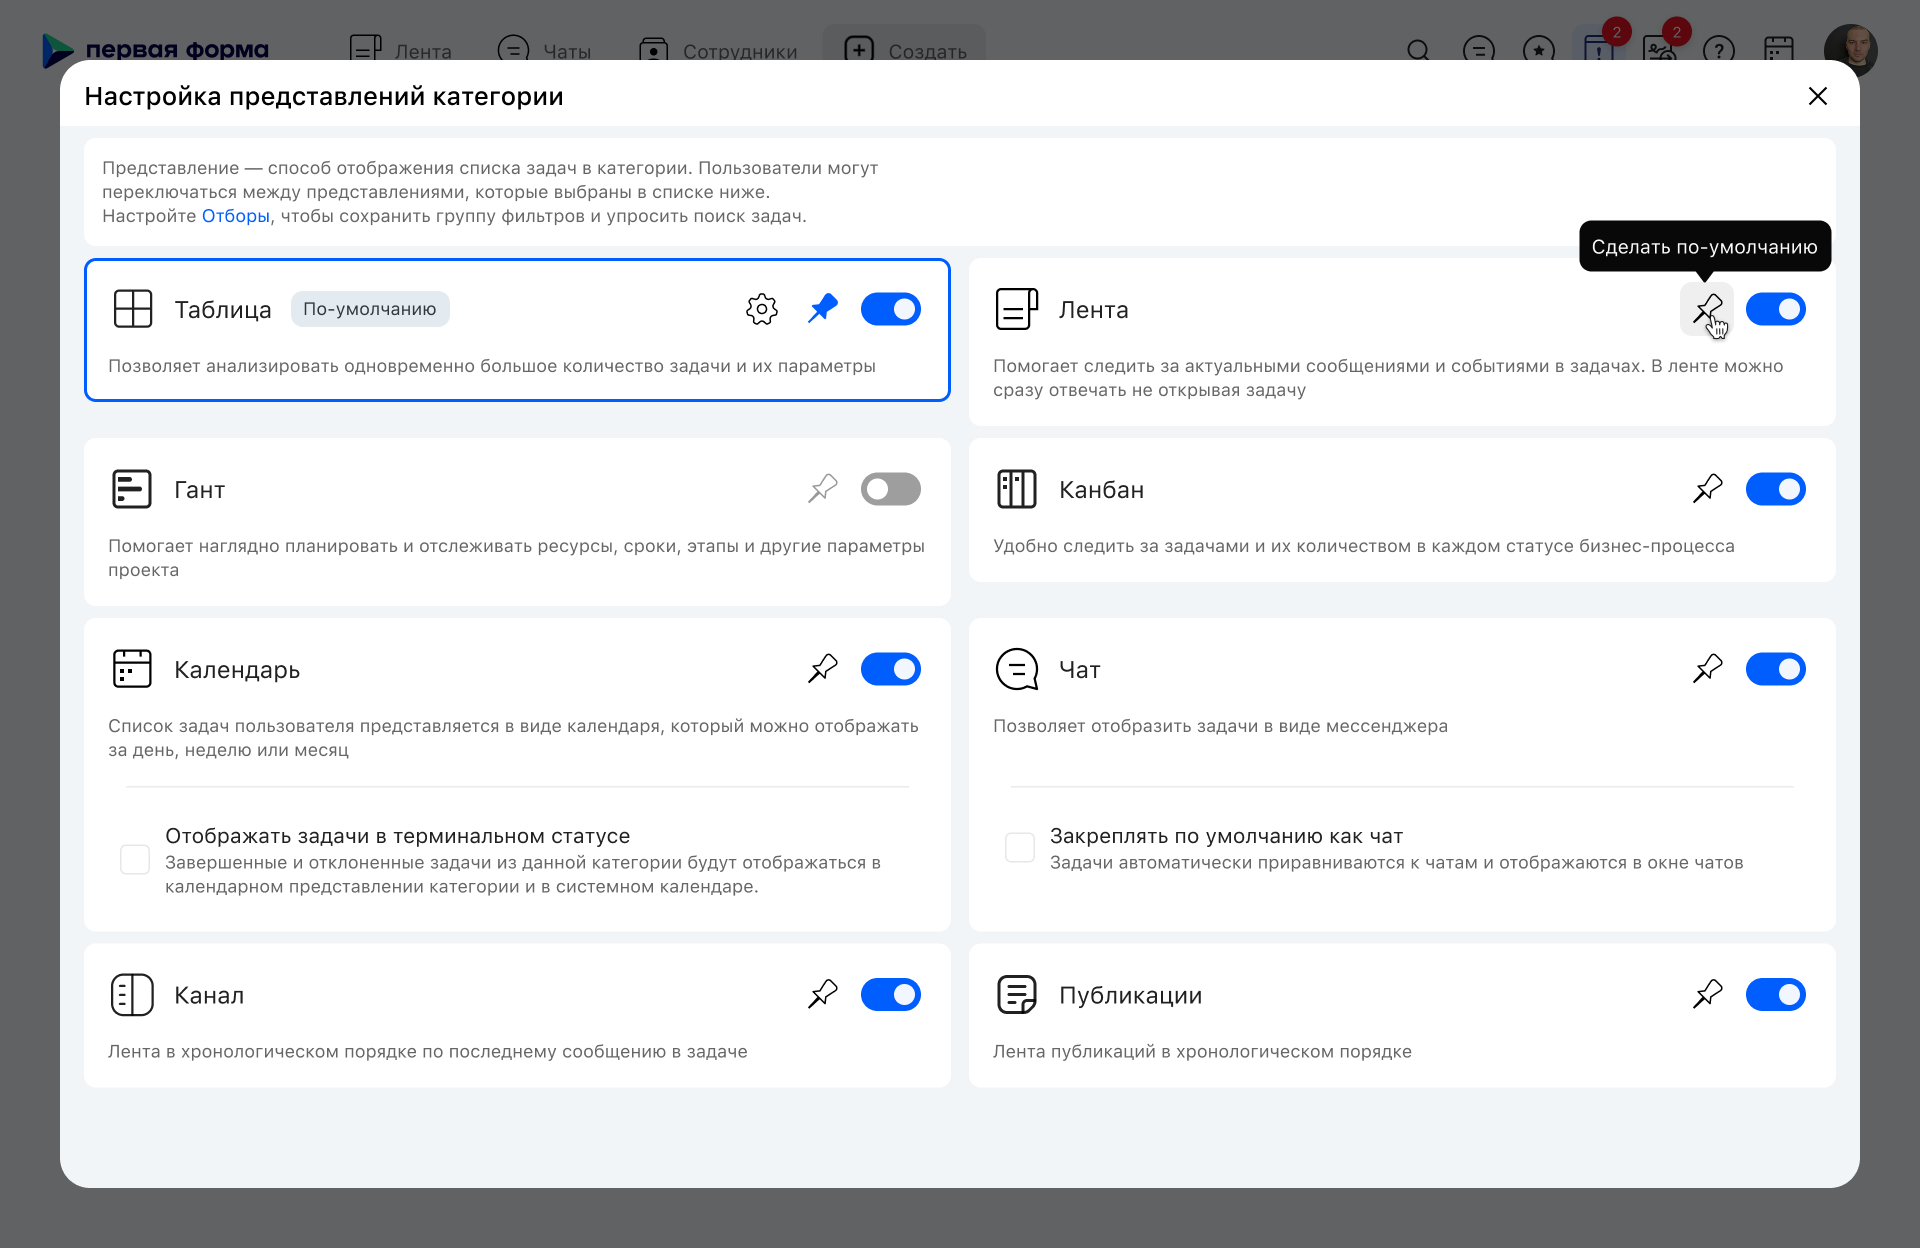The width and height of the screenshot is (1920, 1248).
Task: Pin Календарь view as default
Action: pos(823,669)
